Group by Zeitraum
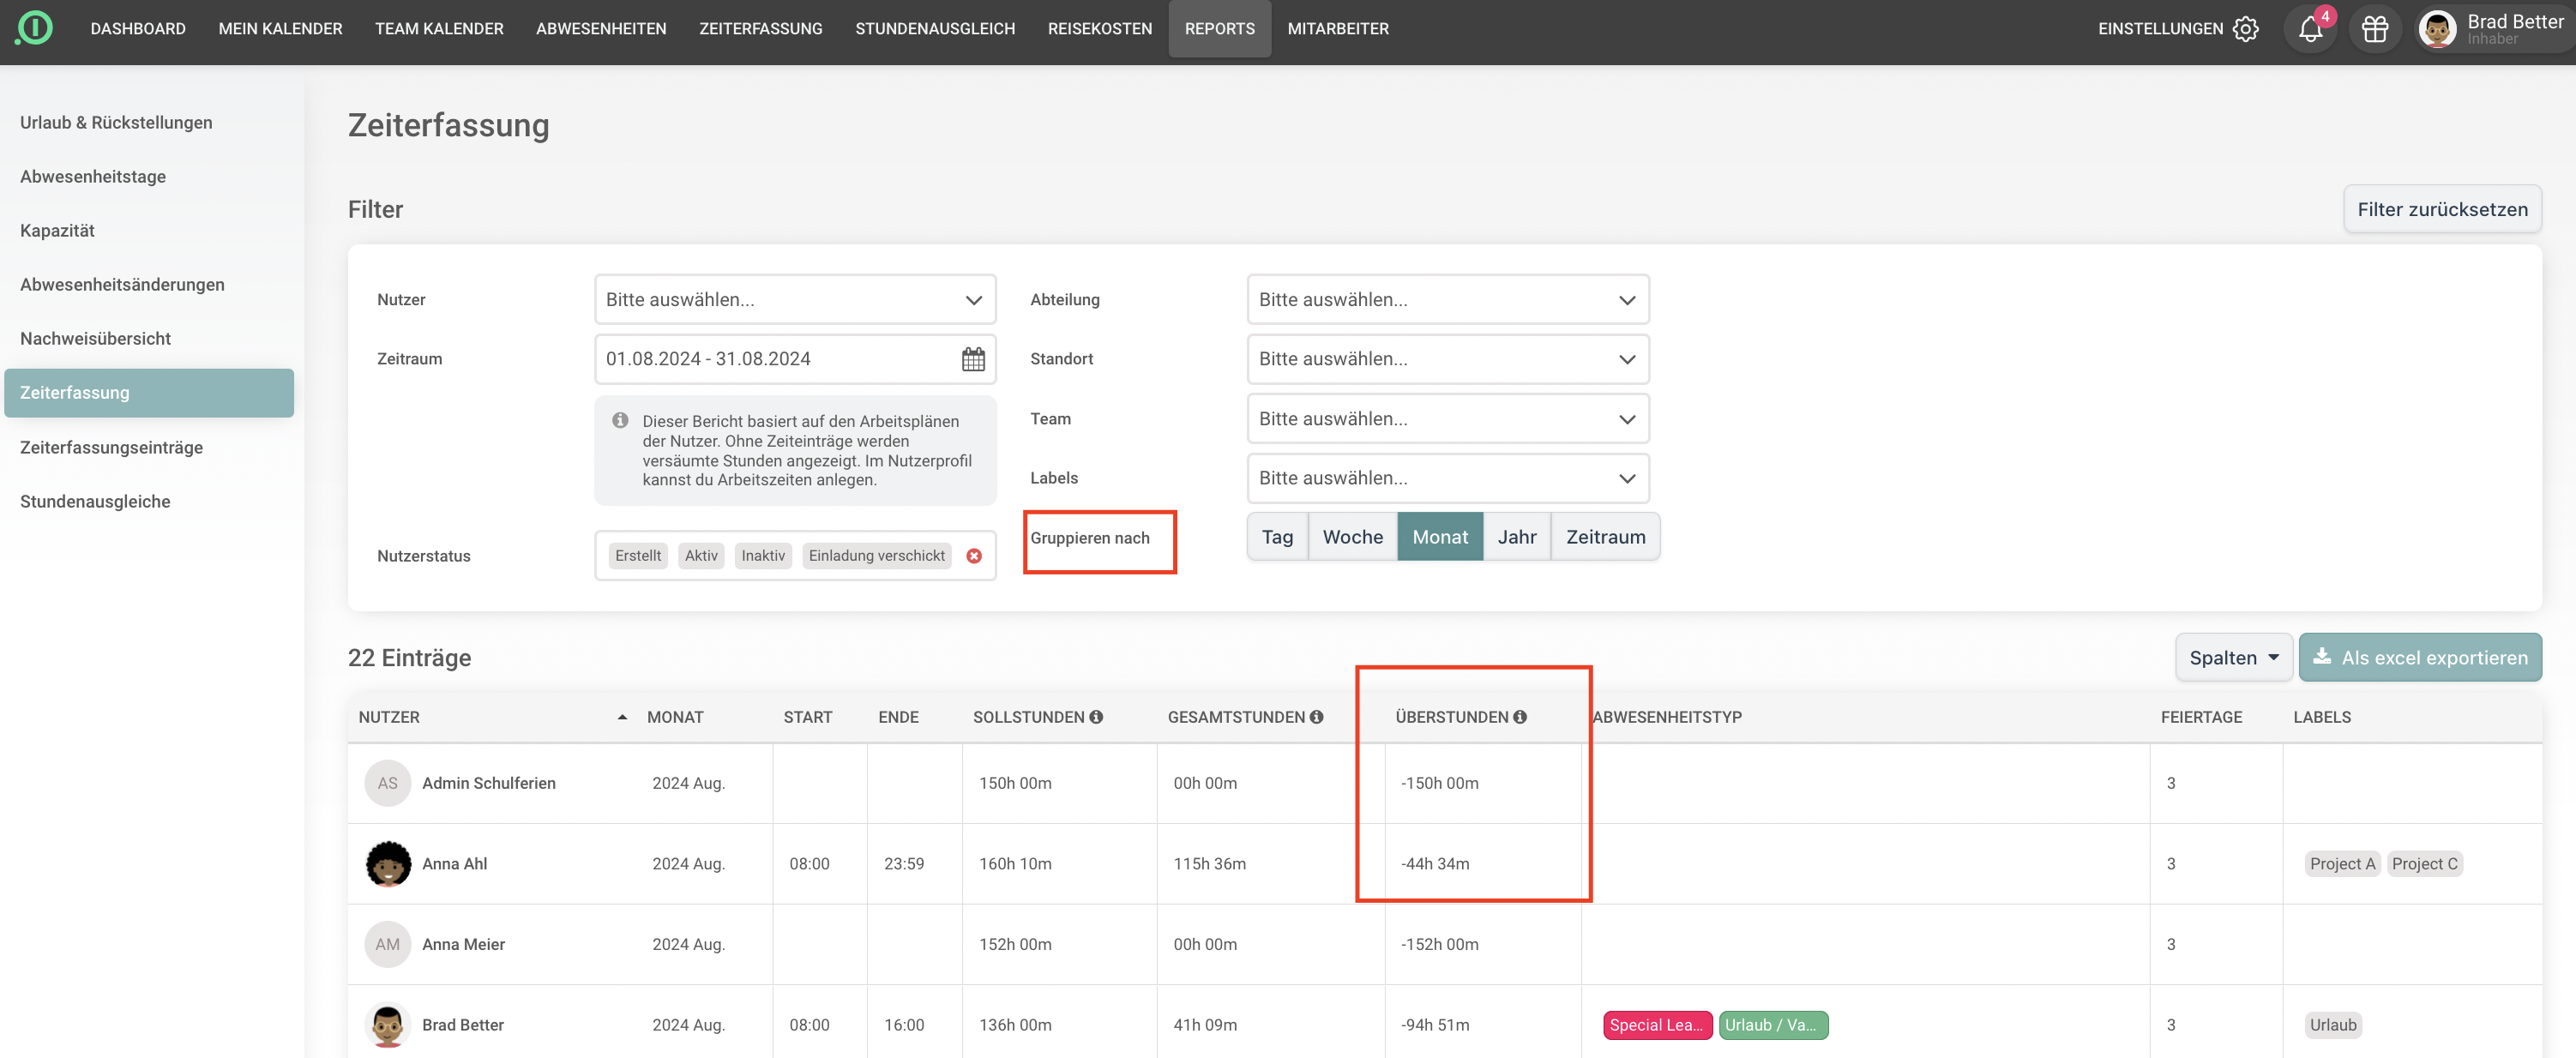This screenshot has width=2576, height=1058. (1605, 537)
